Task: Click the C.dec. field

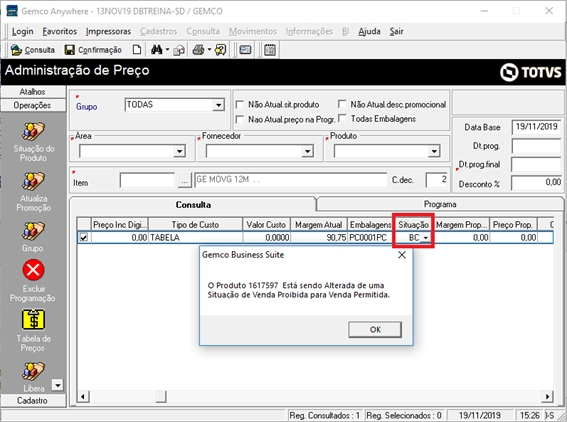Action: 437,180
